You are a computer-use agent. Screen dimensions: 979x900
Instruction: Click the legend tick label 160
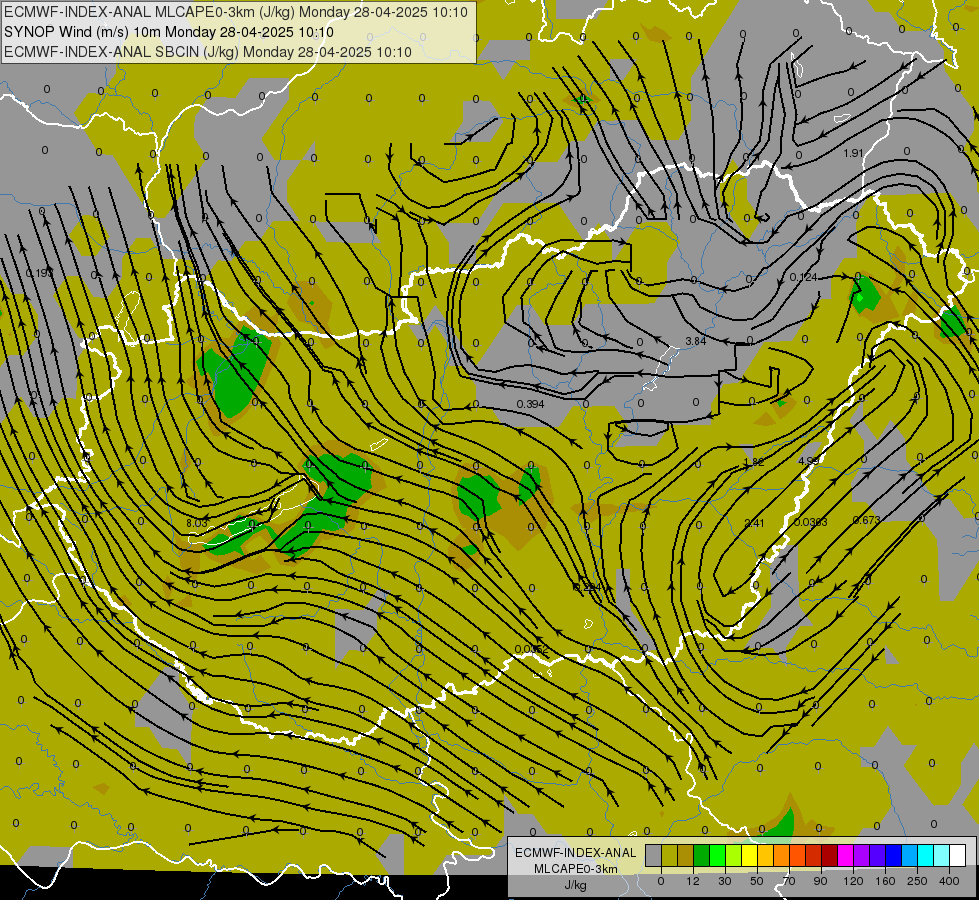[x=885, y=881]
